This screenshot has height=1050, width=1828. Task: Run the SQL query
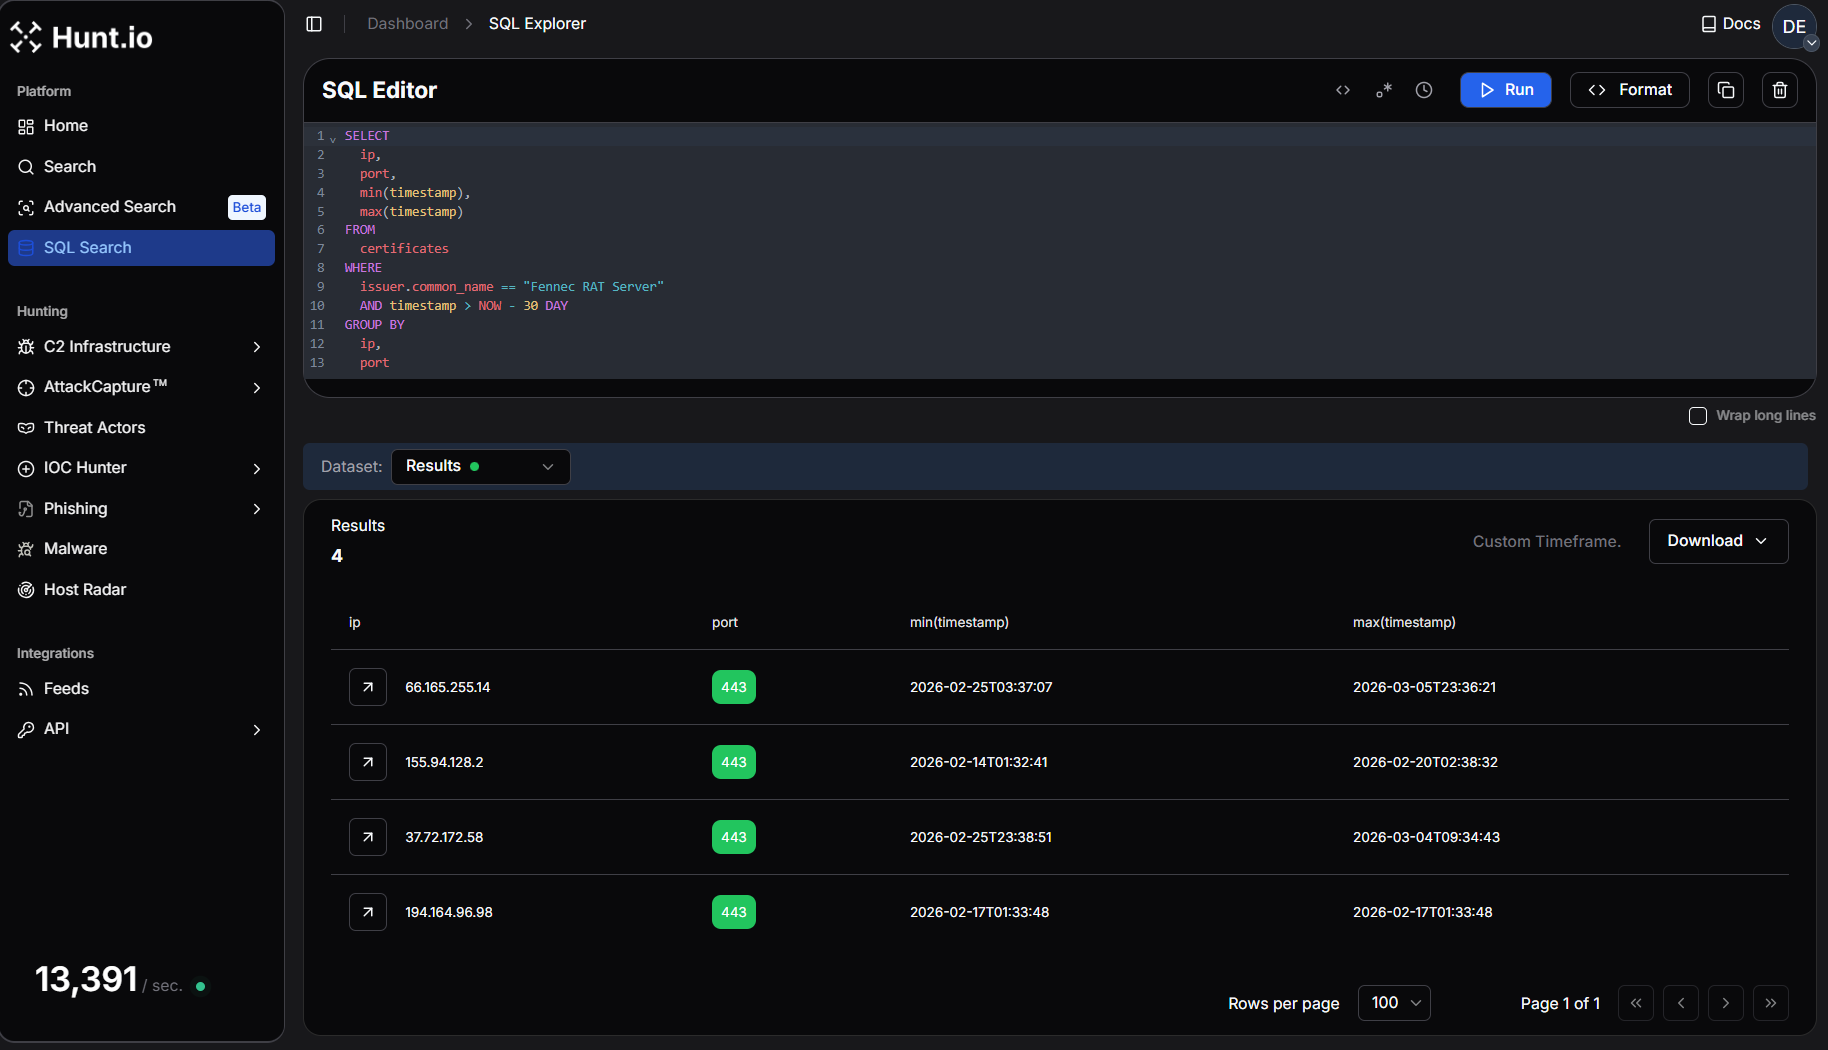(x=1505, y=90)
